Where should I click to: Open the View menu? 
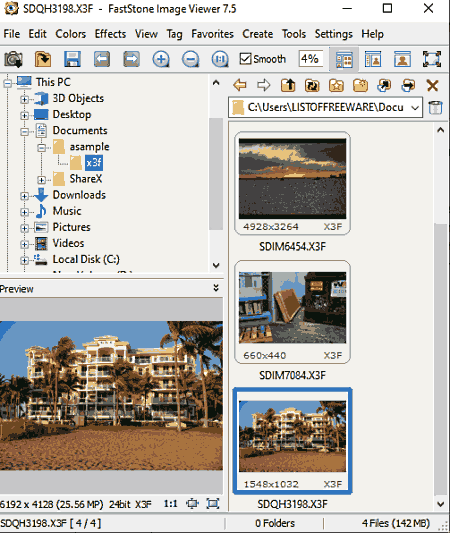pos(146,34)
